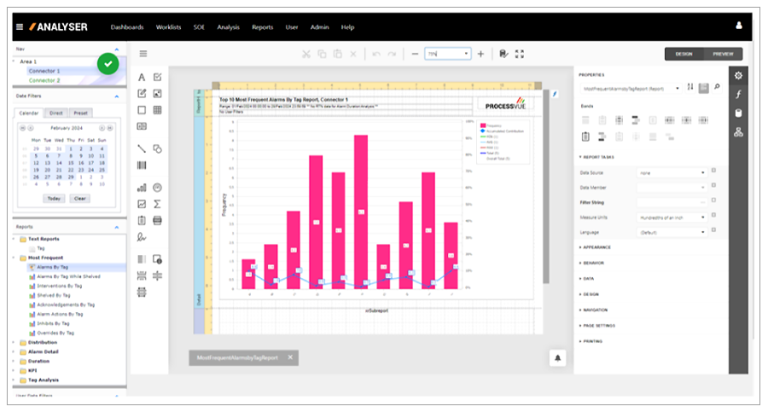Zoom out with the minus button
The image size is (768, 412).
click(x=415, y=54)
